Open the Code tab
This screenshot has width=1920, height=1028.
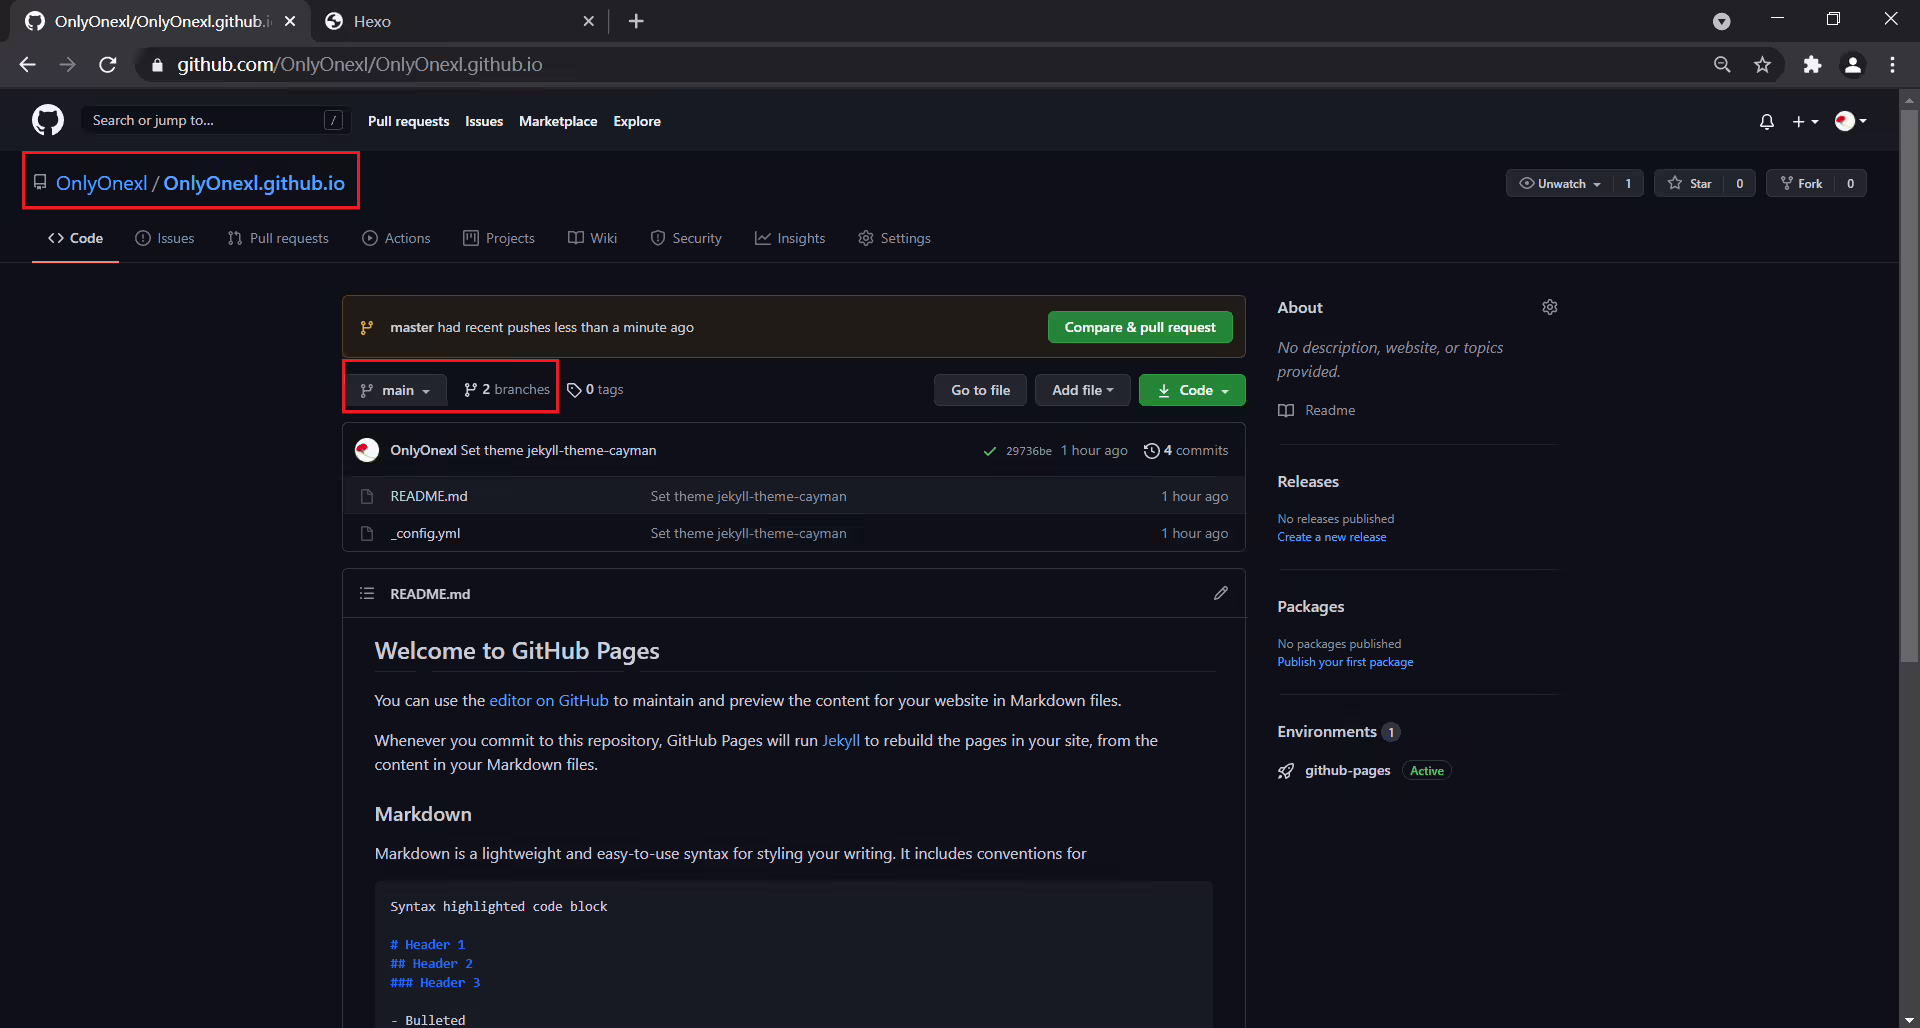(x=75, y=238)
